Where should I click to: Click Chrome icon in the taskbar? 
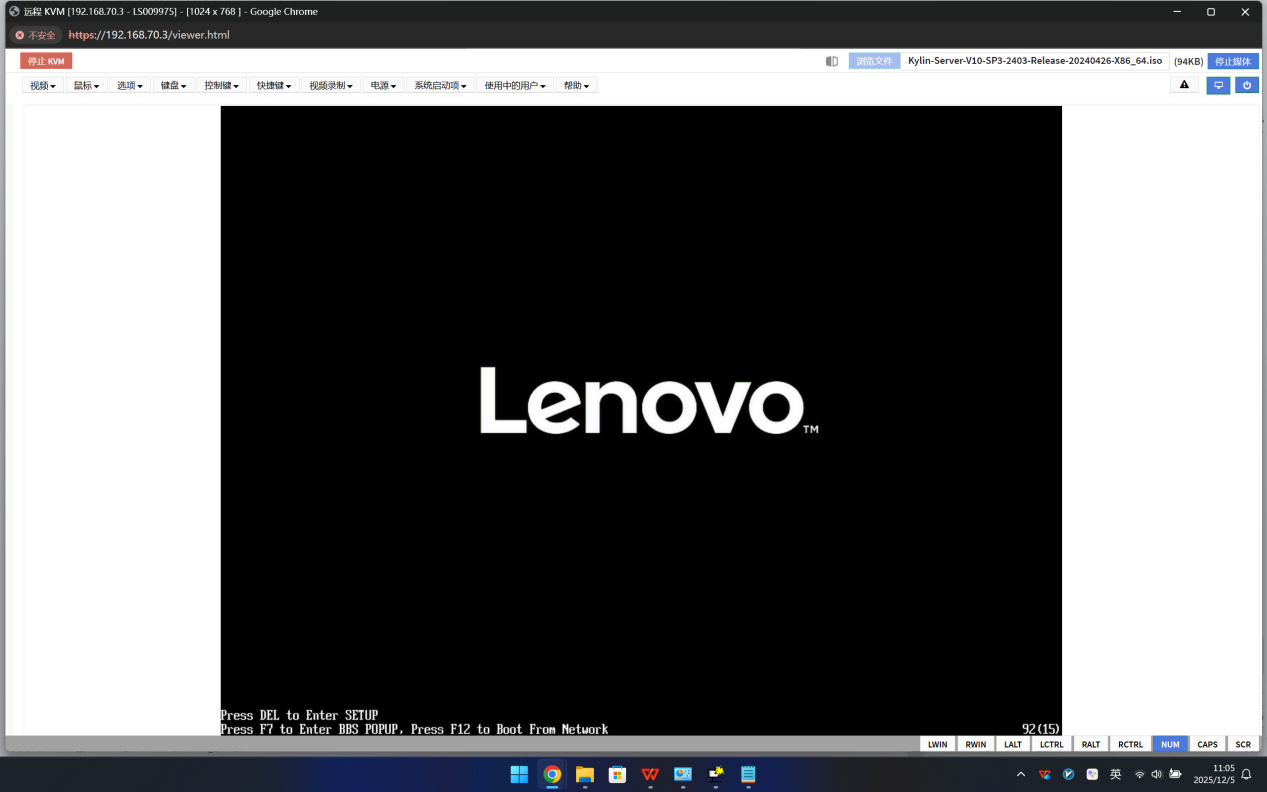coord(552,774)
